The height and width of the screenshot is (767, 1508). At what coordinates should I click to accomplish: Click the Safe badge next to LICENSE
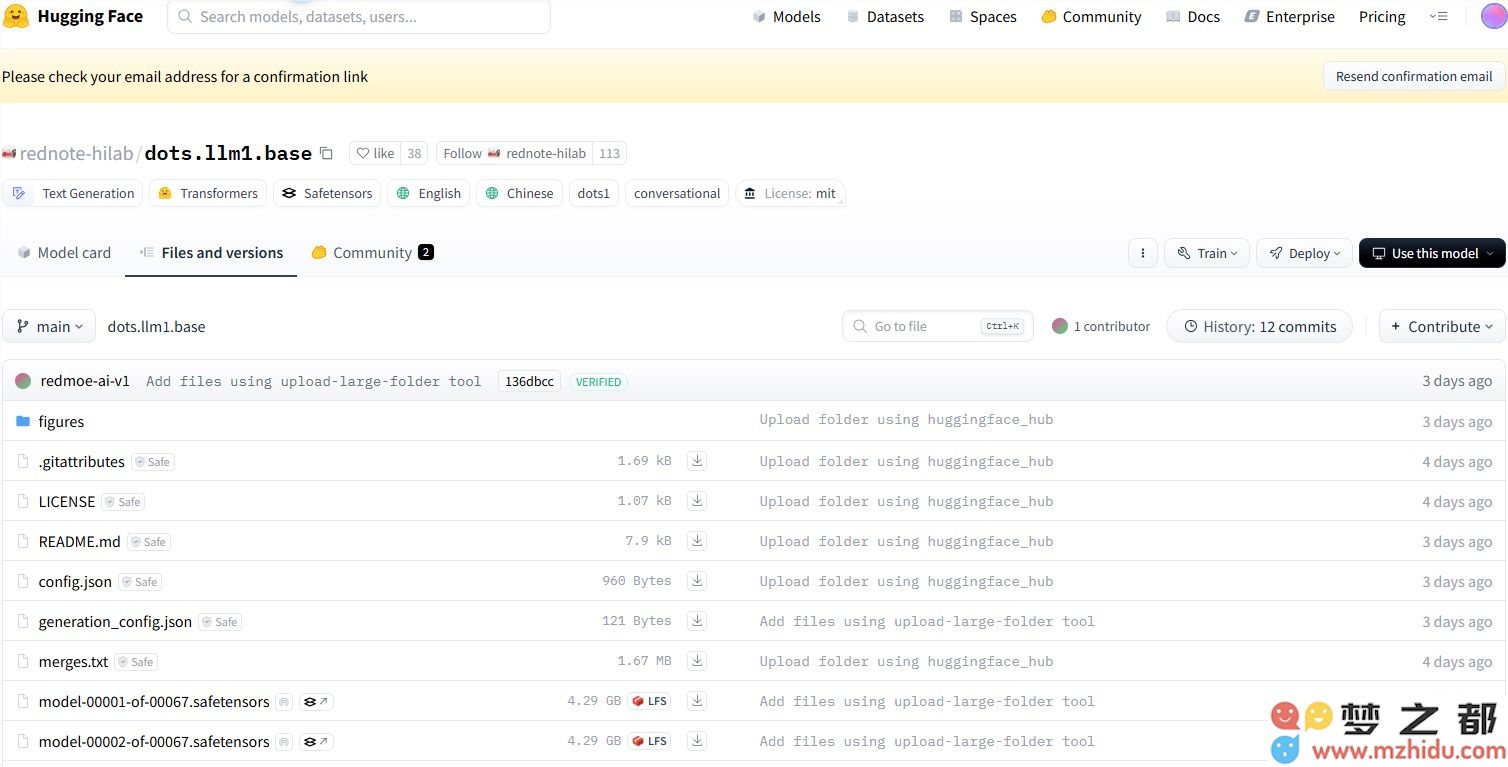(124, 502)
